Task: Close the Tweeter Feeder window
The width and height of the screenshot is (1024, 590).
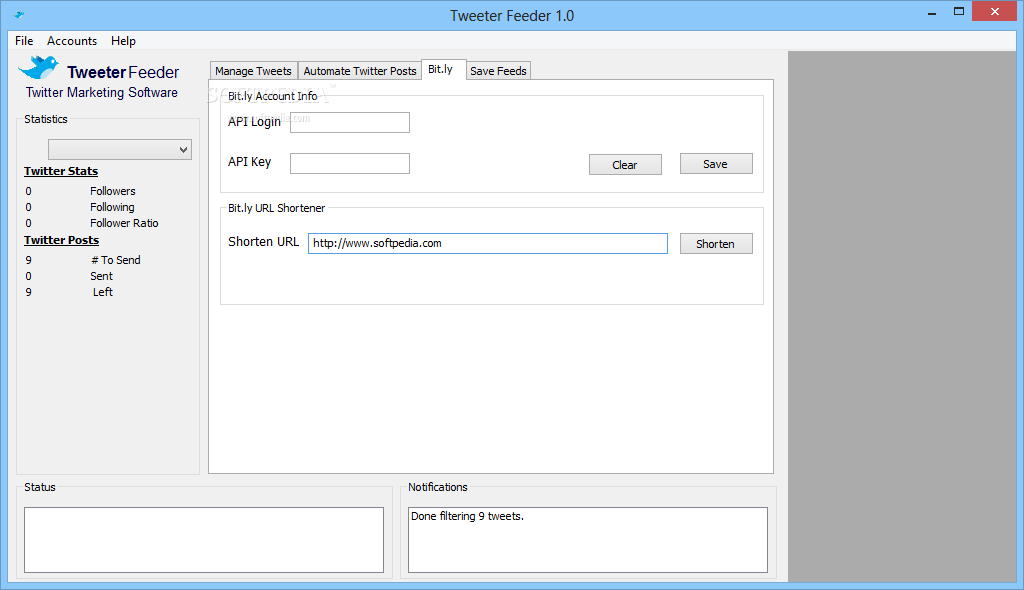Action: point(995,12)
